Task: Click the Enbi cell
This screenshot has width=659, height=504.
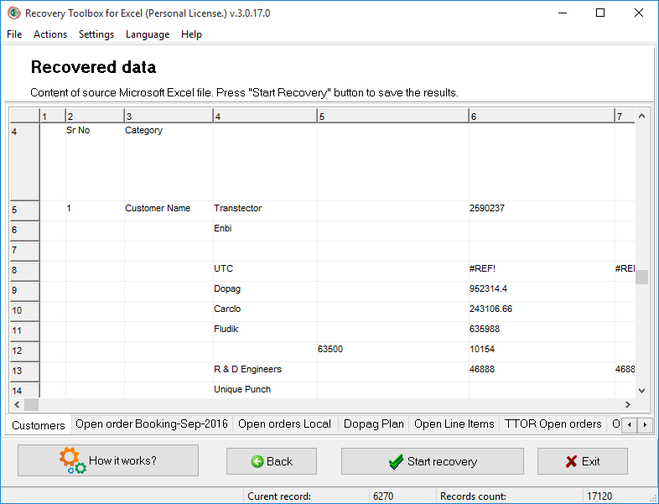Action: [265, 230]
